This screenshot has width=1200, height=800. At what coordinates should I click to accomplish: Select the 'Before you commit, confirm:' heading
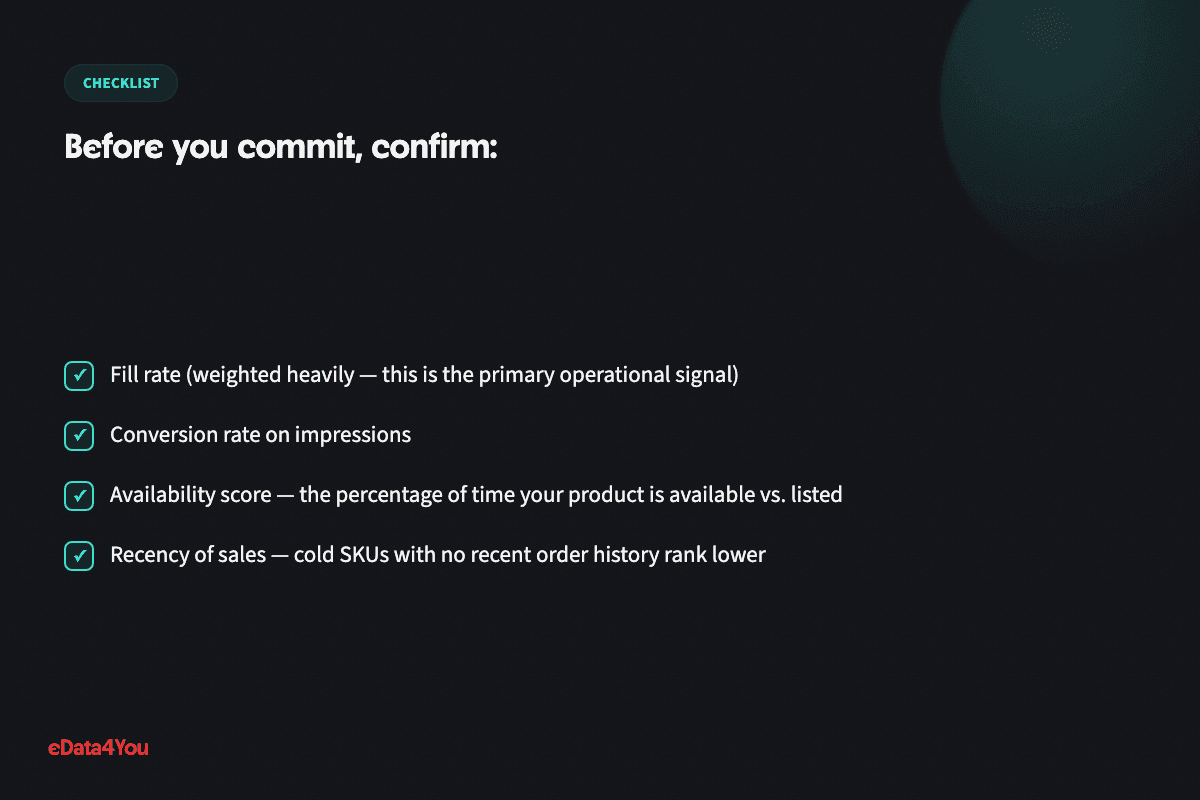click(x=281, y=147)
